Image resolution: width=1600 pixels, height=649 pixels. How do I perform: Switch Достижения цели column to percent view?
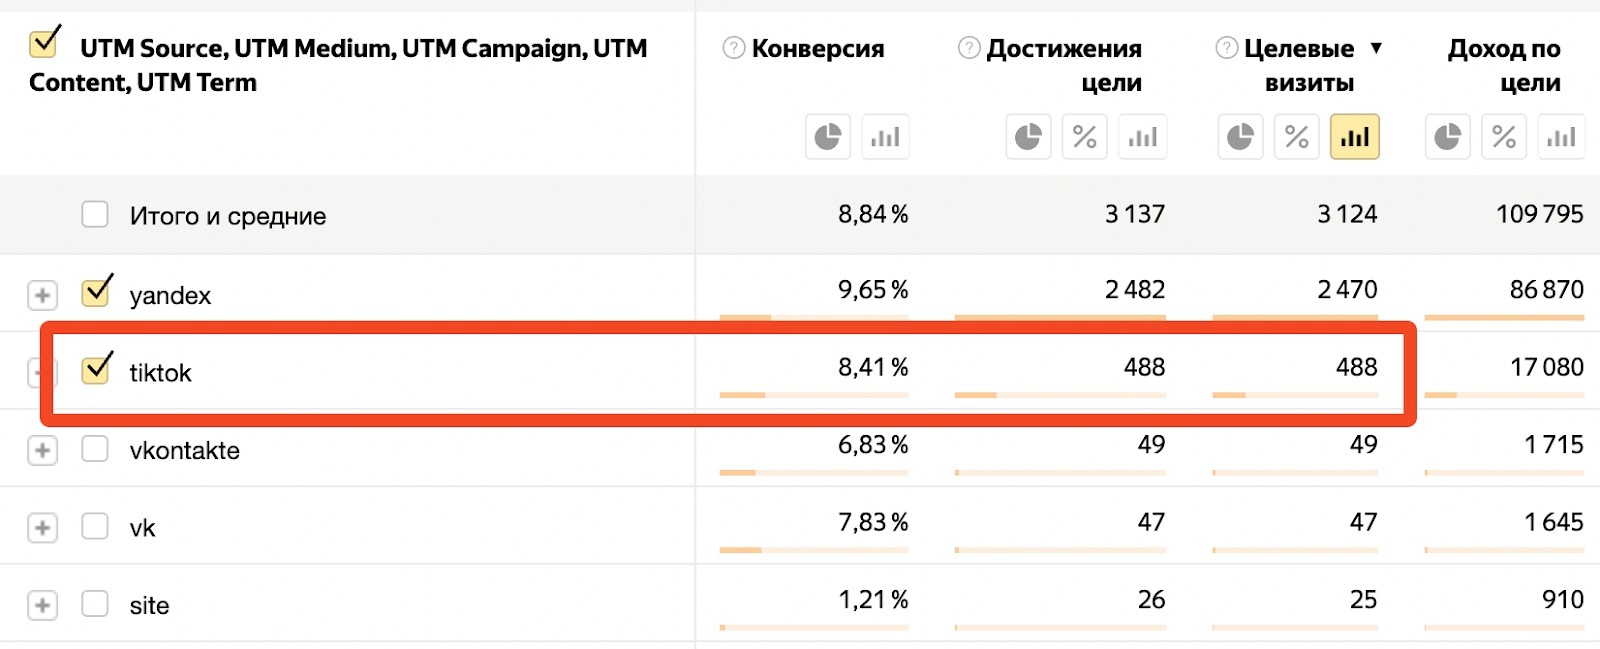(1085, 137)
